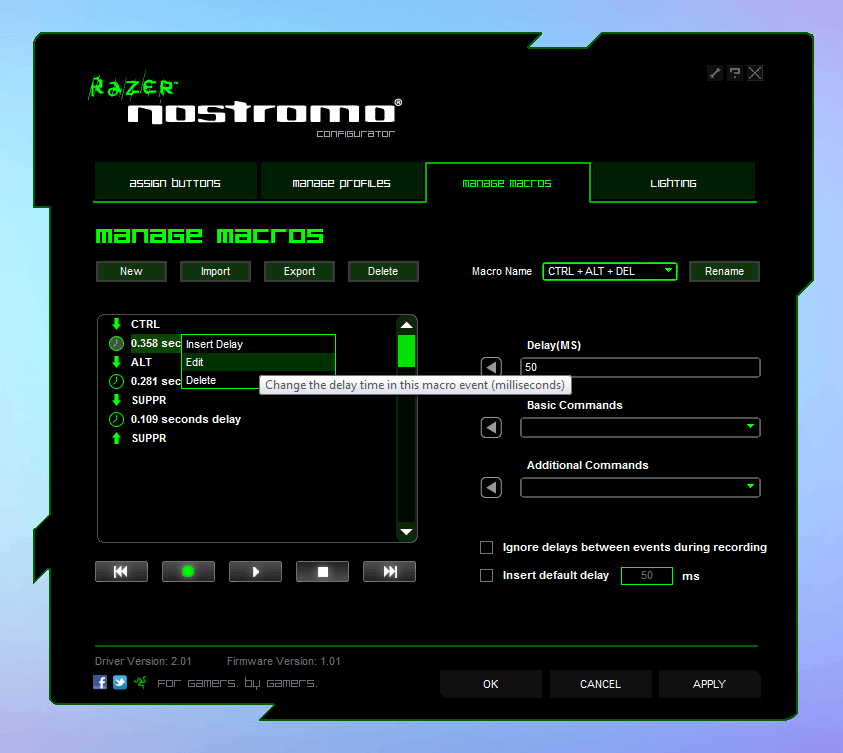Image resolution: width=843 pixels, height=753 pixels.
Task: Expand the Basic Commands dropdown
Action: coord(640,428)
